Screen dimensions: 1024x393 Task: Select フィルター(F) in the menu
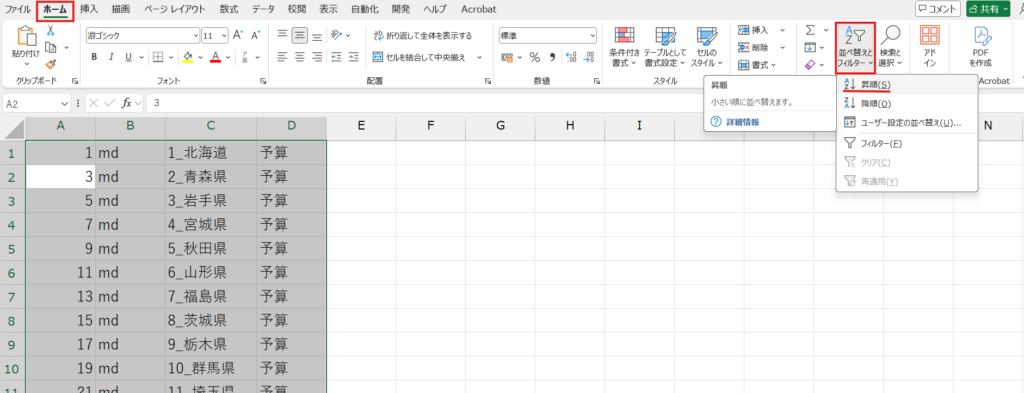pyautogui.click(x=906, y=143)
